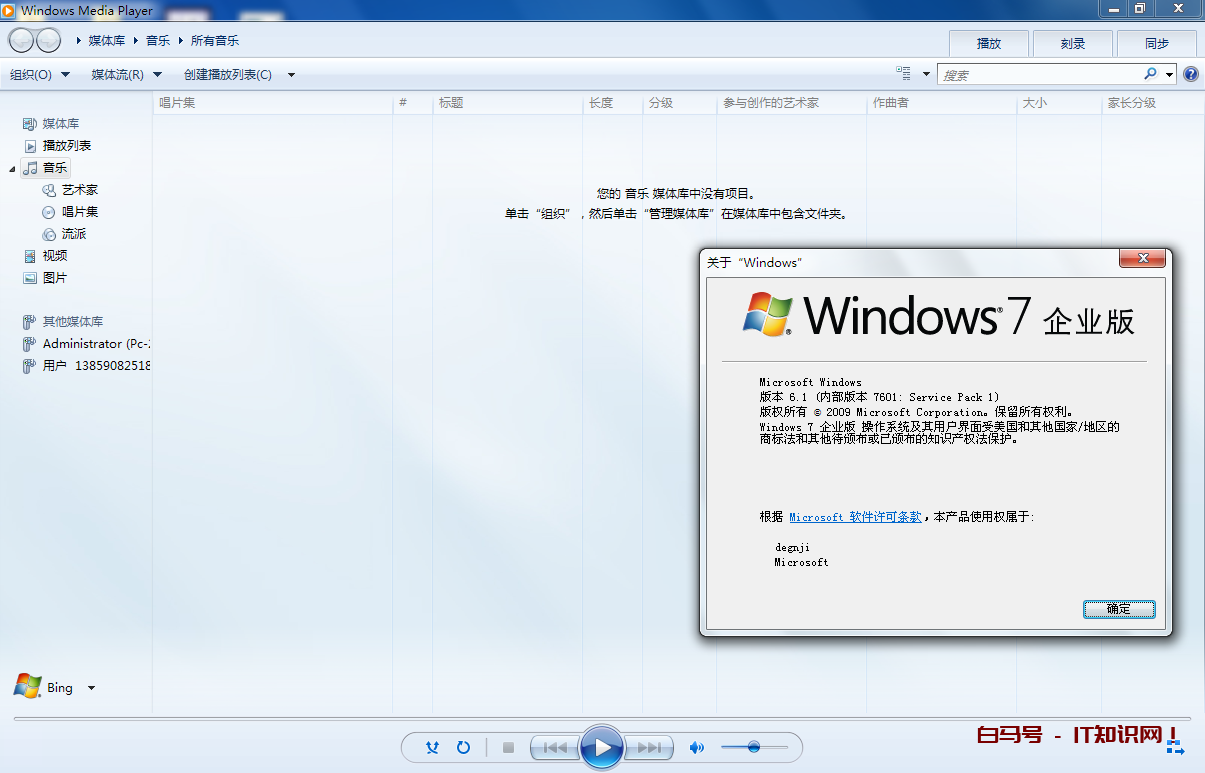This screenshot has width=1205, height=773.
Task: Click the View options icon
Action: click(904, 74)
